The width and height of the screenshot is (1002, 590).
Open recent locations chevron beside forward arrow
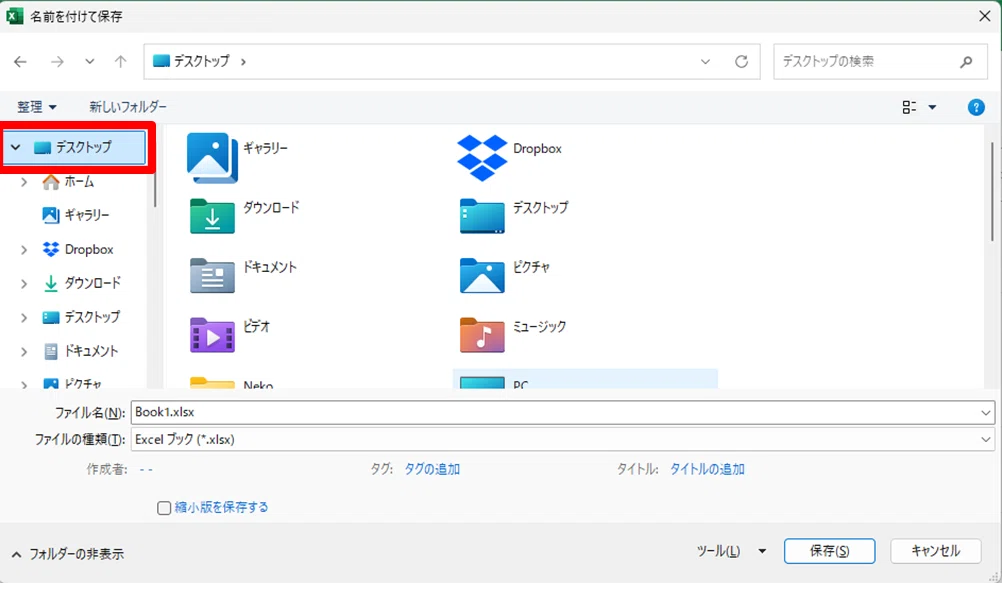pos(89,61)
